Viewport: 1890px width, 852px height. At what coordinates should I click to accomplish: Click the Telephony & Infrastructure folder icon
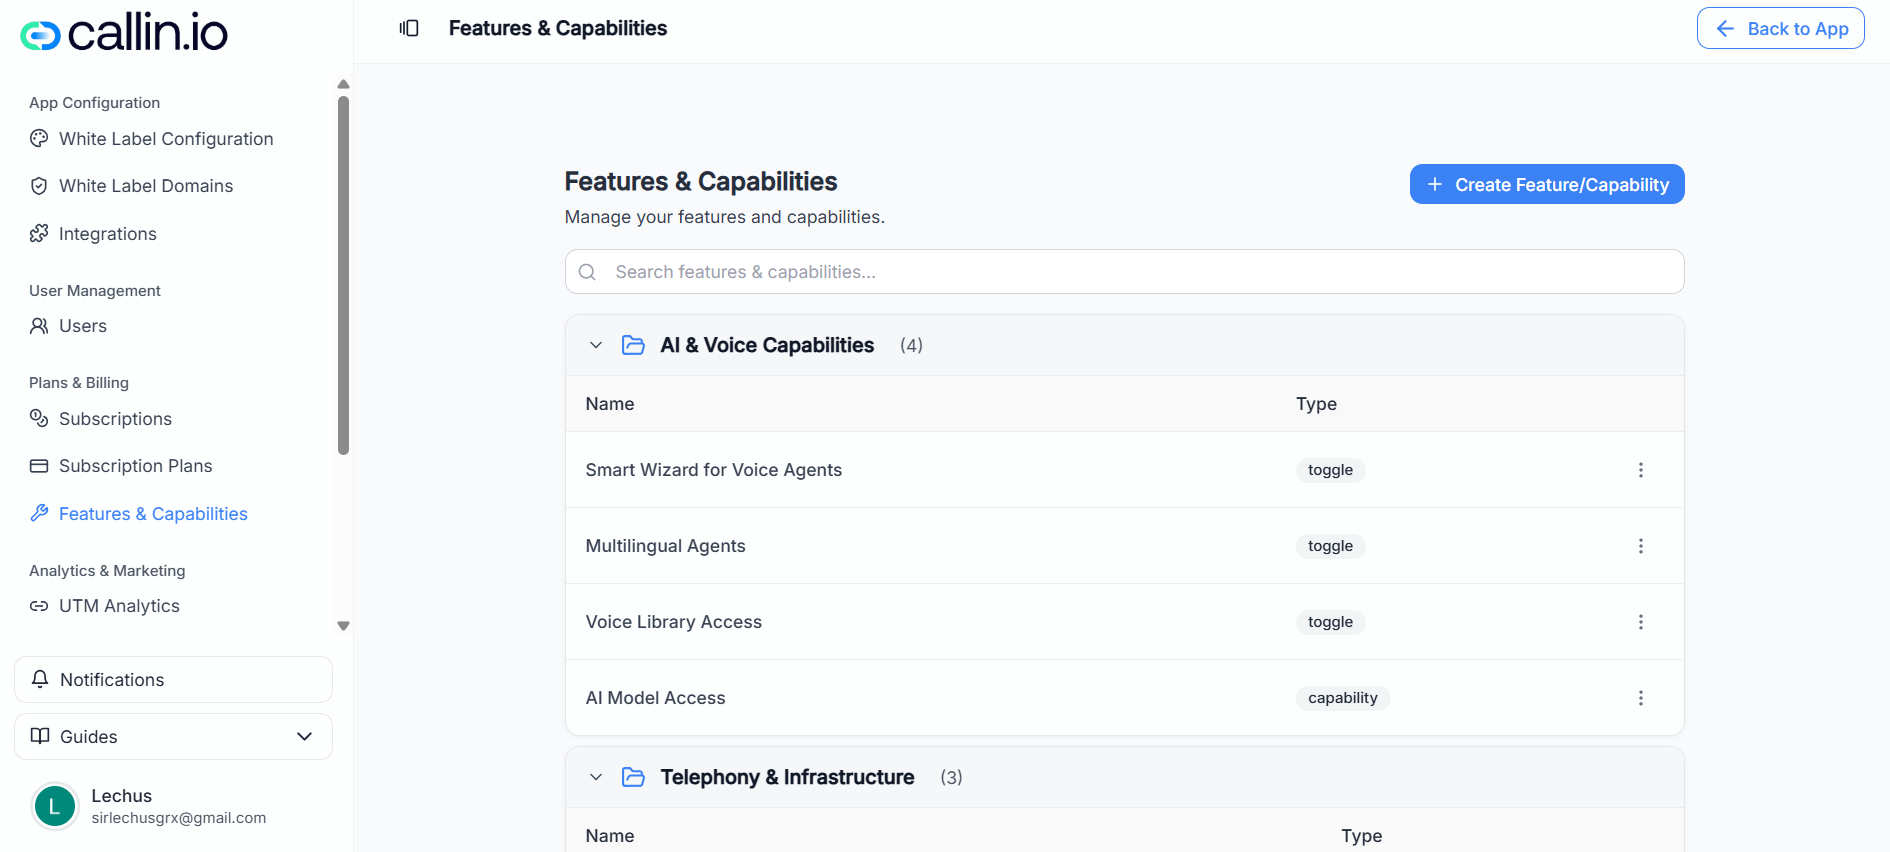tap(633, 777)
